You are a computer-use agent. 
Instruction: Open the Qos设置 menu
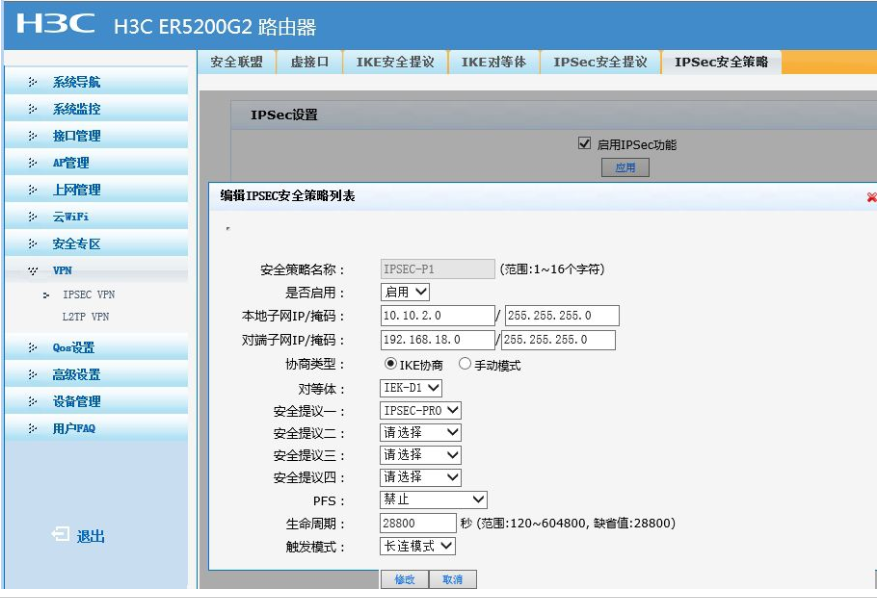pyautogui.click(x=96, y=347)
